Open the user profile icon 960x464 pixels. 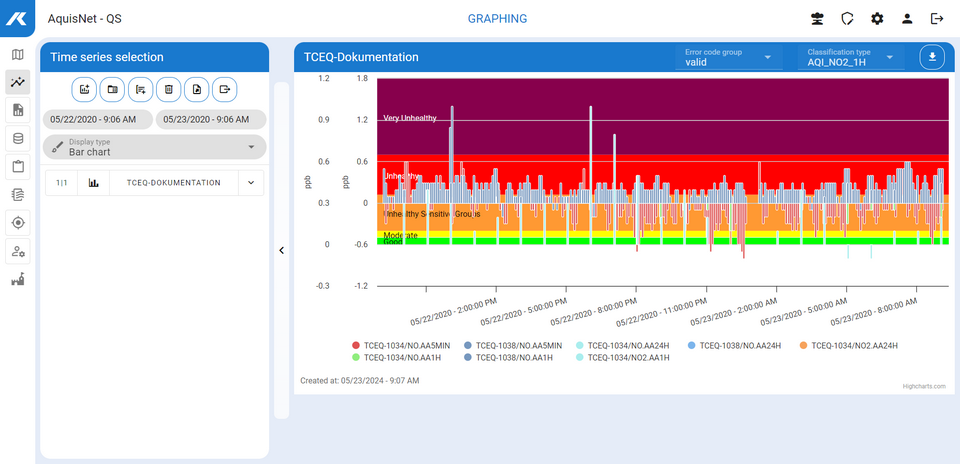coord(907,18)
